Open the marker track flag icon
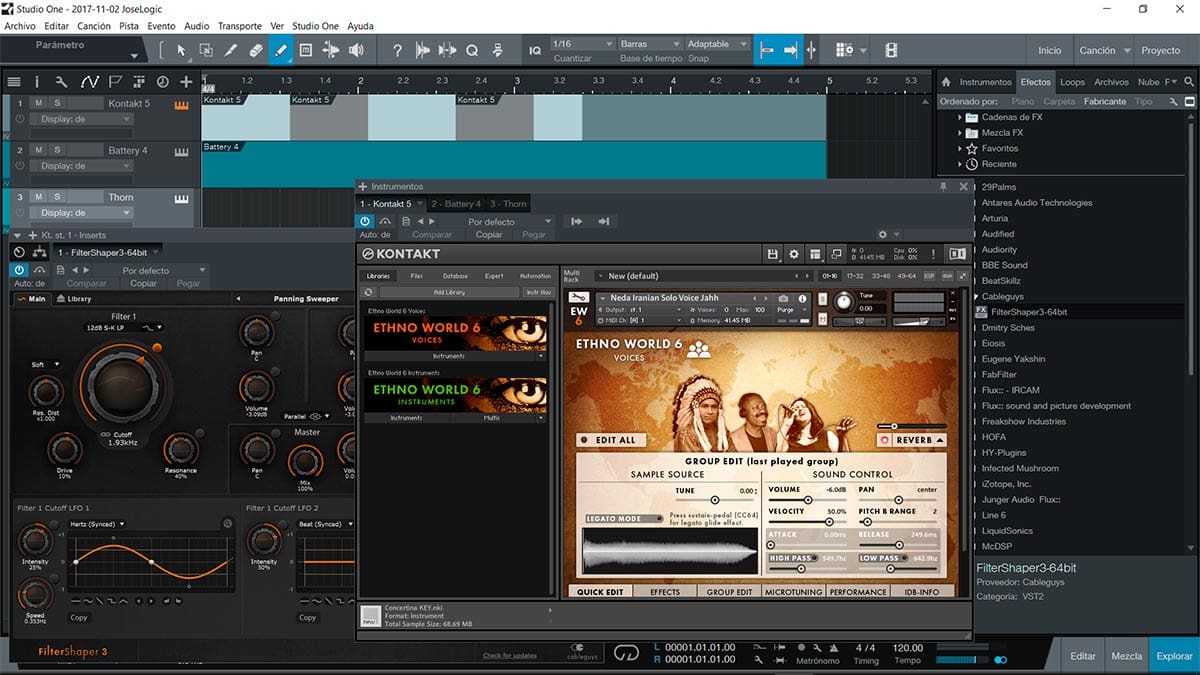This screenshot has width=1200, height=675. (114, 82)
